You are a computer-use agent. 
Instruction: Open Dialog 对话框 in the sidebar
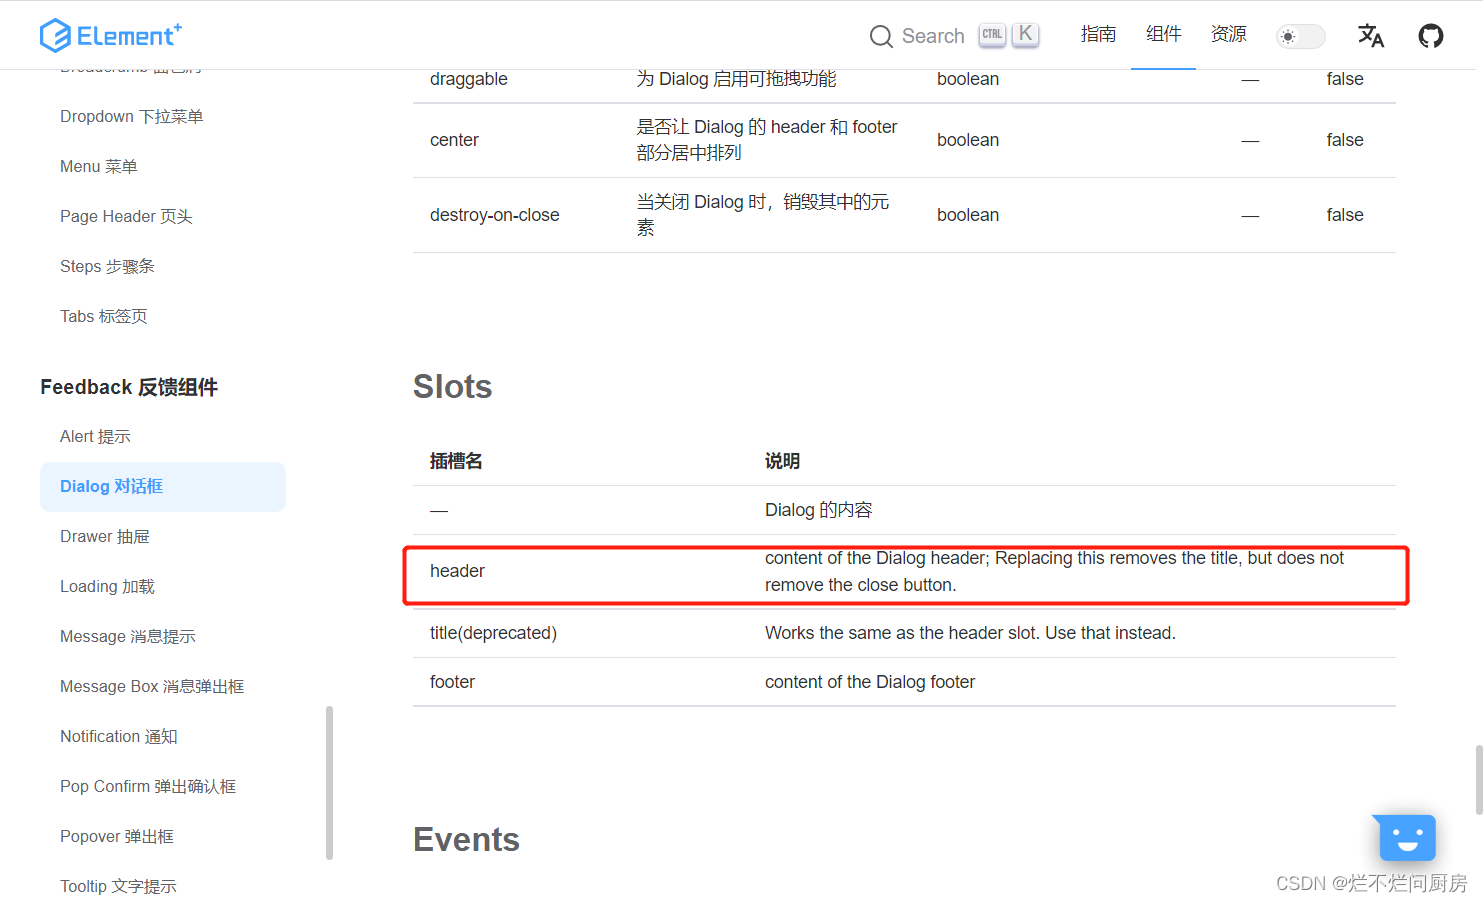(111, 486)
